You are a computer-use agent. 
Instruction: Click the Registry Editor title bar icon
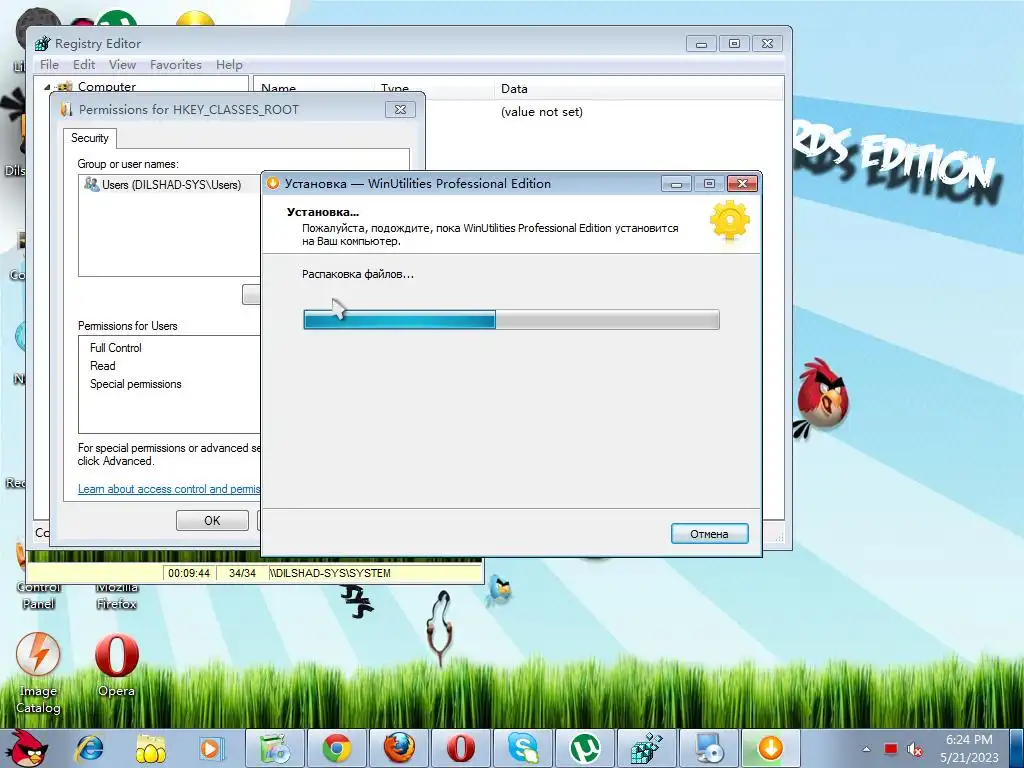[42, 44]
